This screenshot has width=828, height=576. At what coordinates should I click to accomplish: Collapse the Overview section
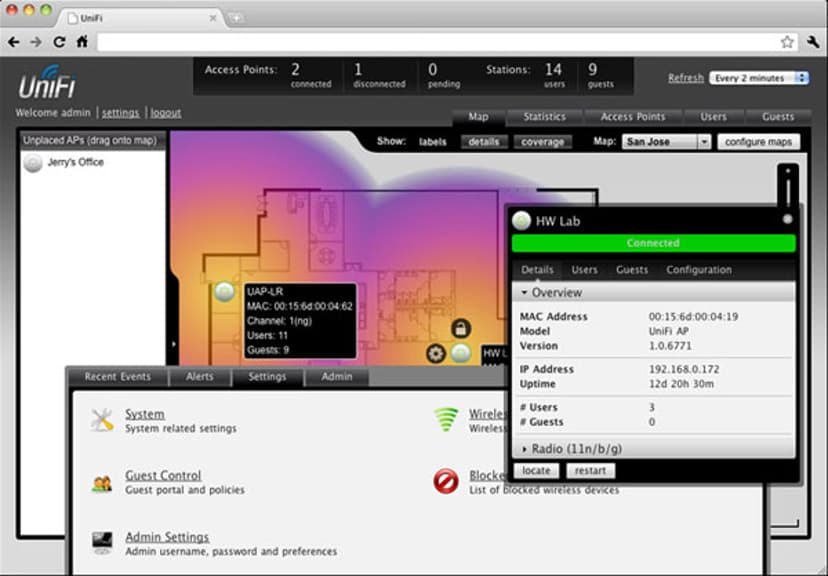point(653,292)
